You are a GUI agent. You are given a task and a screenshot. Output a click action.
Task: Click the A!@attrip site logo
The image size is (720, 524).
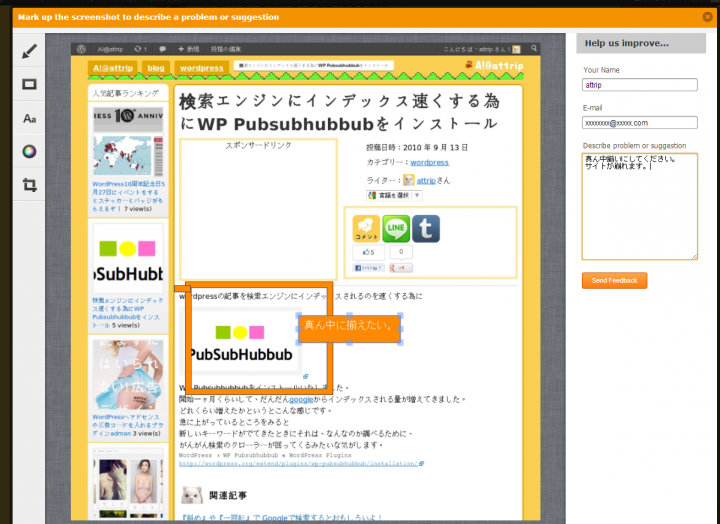point(494,66)
